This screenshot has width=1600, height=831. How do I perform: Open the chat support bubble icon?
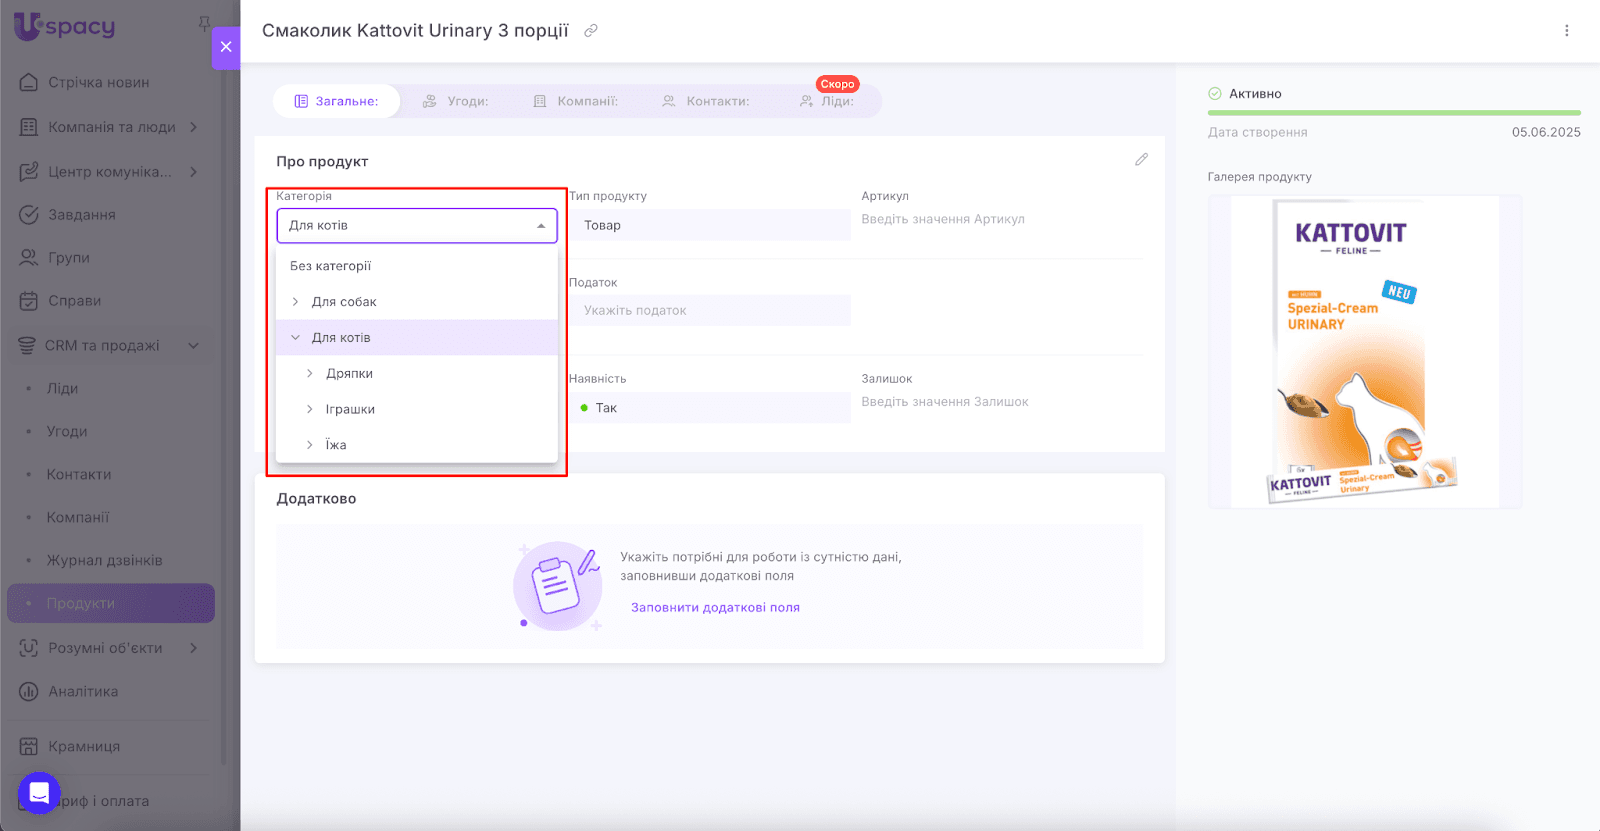click(39, 793)
